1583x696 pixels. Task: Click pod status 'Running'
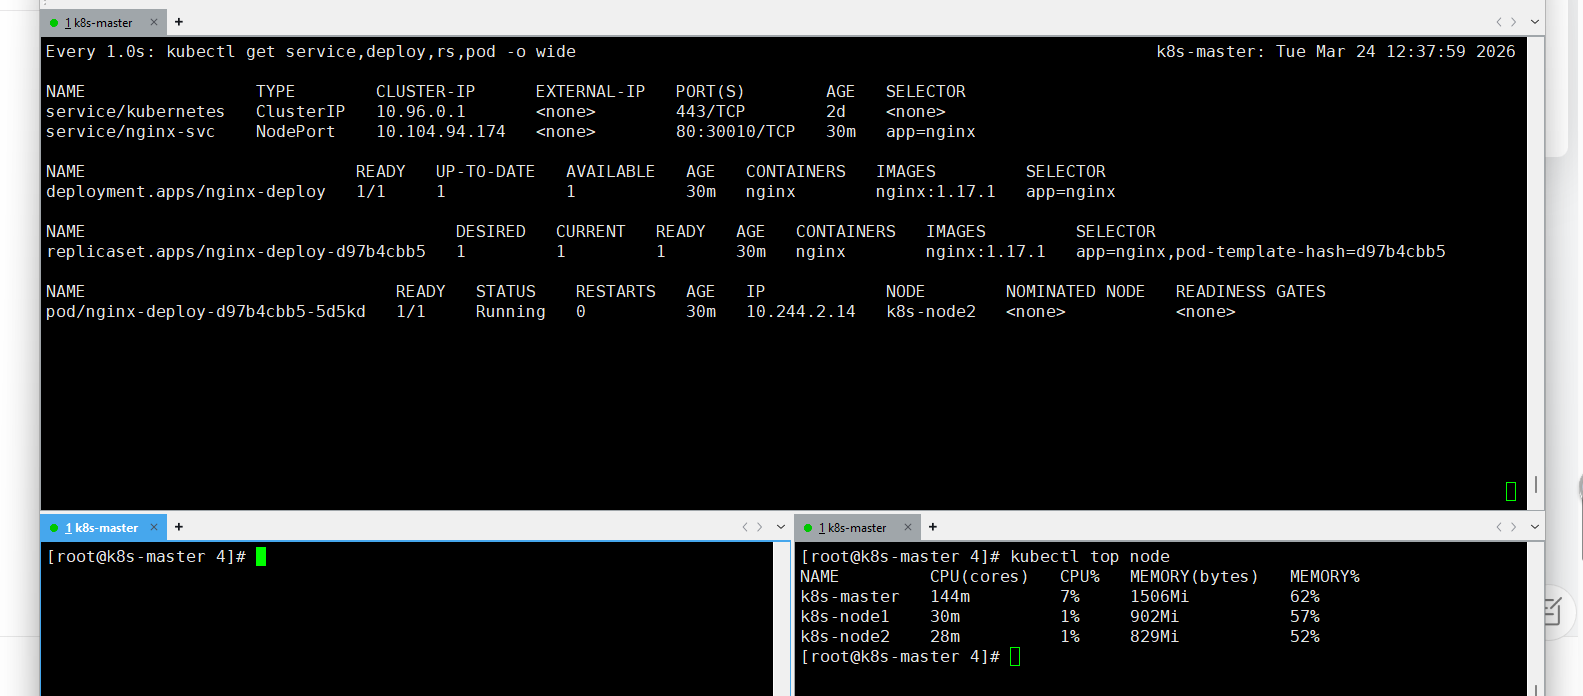point(511,312)
